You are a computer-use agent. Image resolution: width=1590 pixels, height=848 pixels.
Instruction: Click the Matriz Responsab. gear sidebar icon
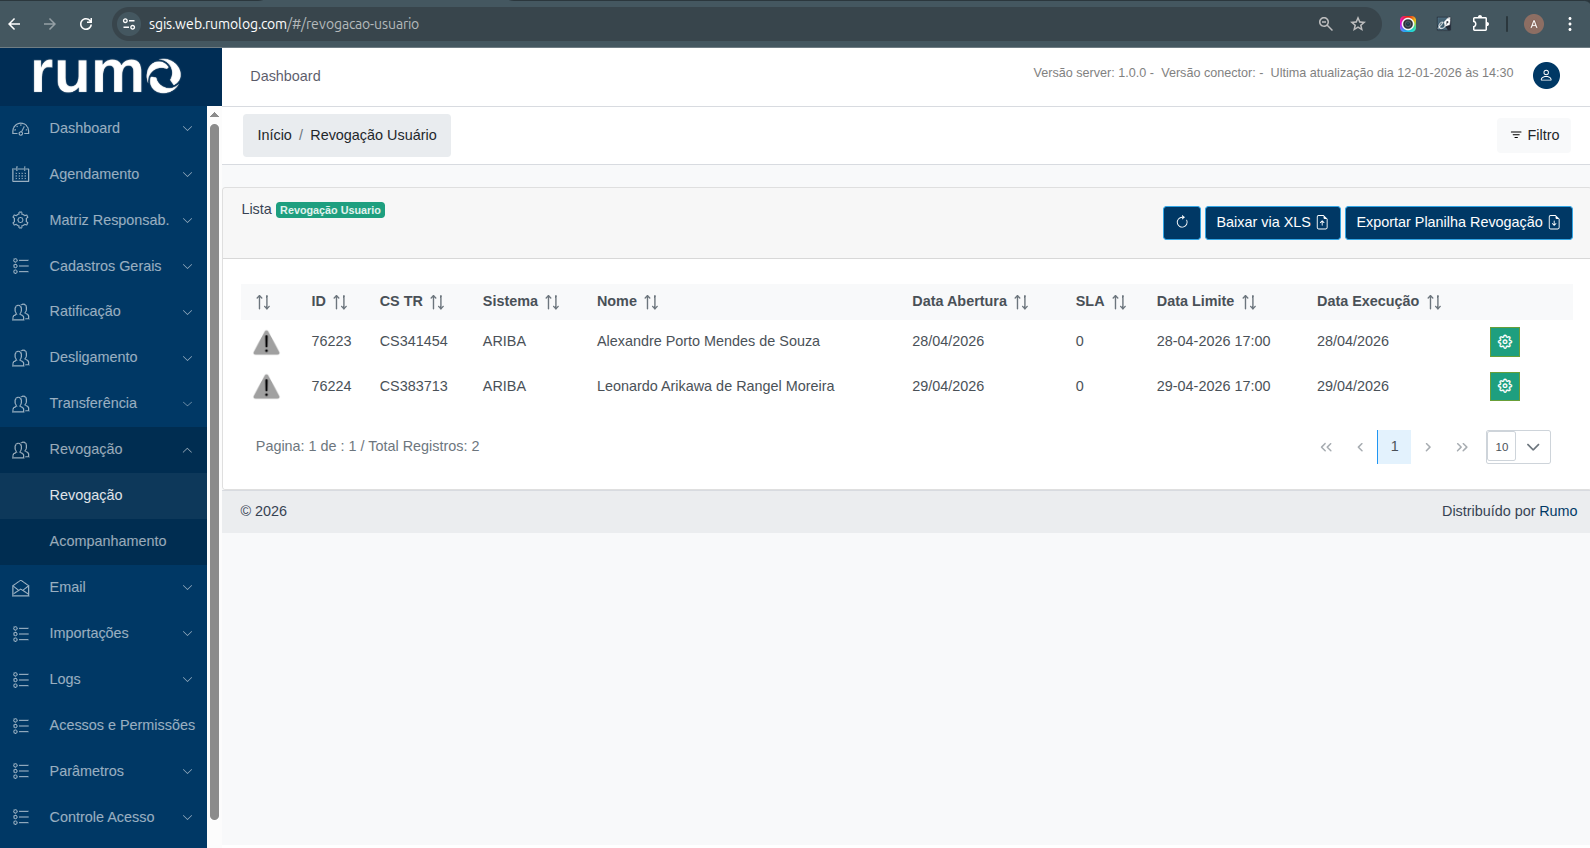pyautogui.click(x=21, y=220)
